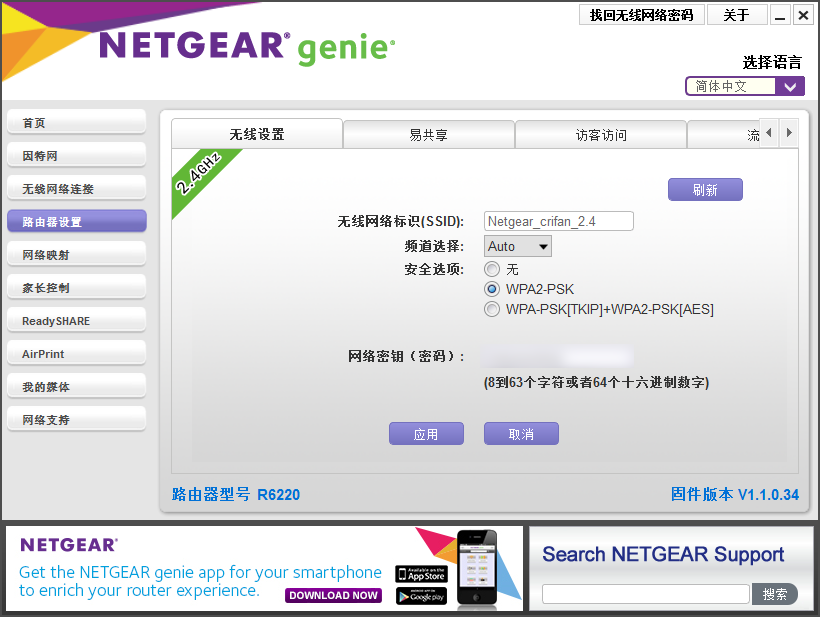820x617 pixels.
Task: Click the 应用 apply button
Action: pos(426,433)
